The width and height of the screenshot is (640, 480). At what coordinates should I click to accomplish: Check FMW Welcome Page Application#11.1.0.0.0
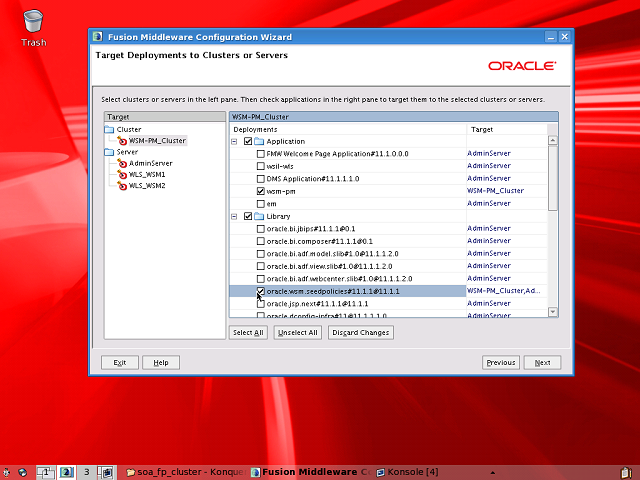coord(260,154)
